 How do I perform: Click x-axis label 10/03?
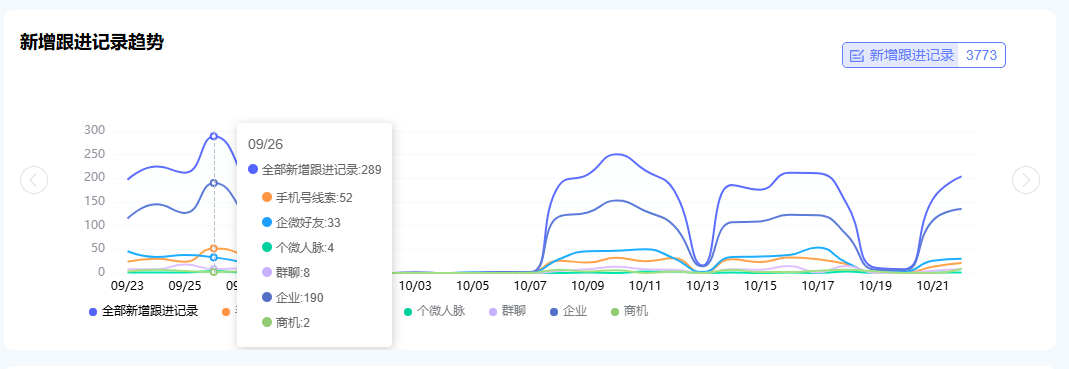click(415, 286)
